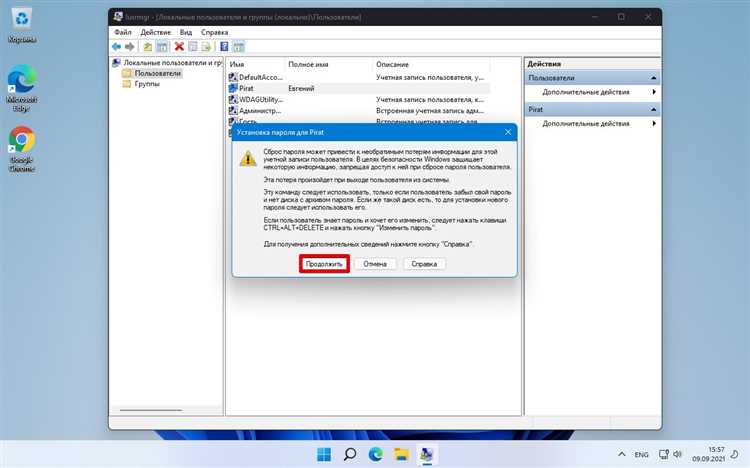The width and height of the screenshot is (750, 468).
Task: Click the warning triangle icon in the dialog
Action: pyautogui.click(x=248, y=158)
